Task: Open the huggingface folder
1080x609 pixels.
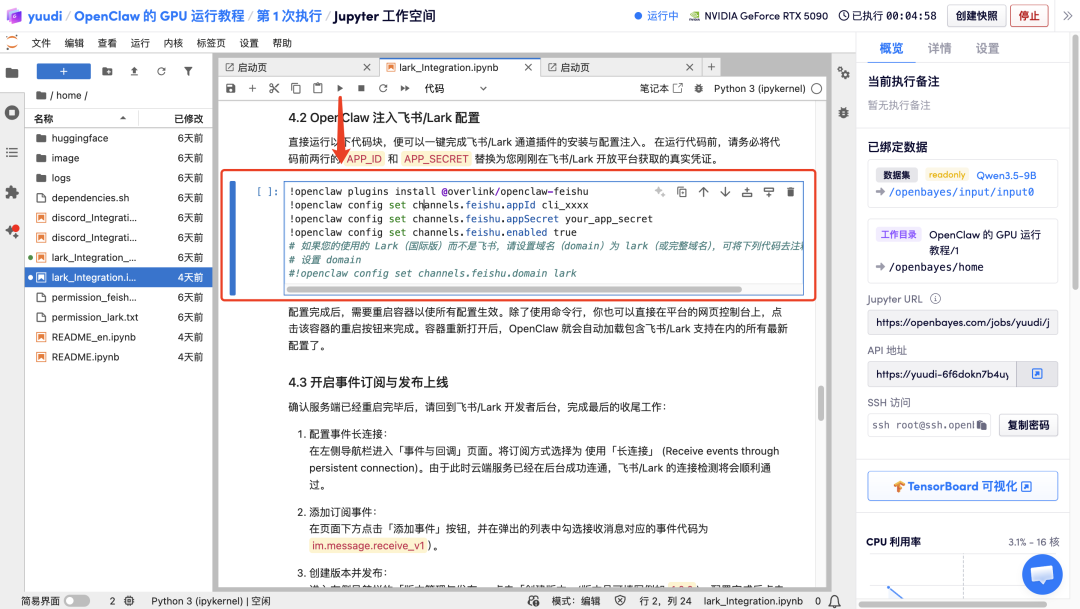Action: click(119, 138)
